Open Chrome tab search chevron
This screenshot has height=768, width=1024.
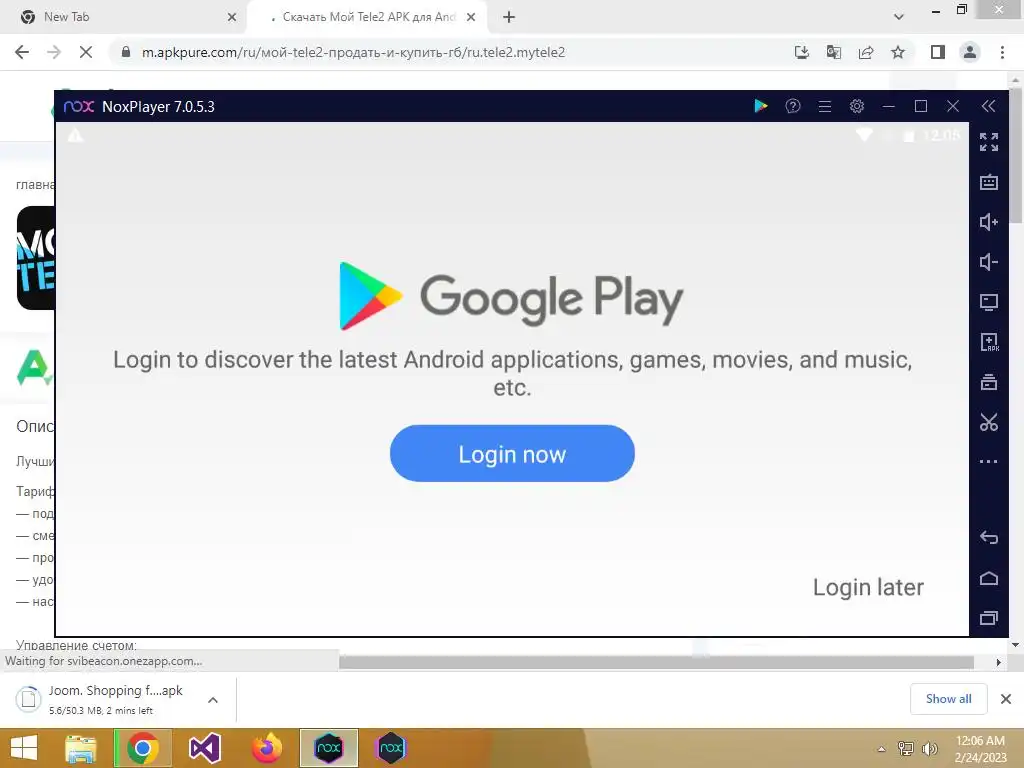(899, 17)
